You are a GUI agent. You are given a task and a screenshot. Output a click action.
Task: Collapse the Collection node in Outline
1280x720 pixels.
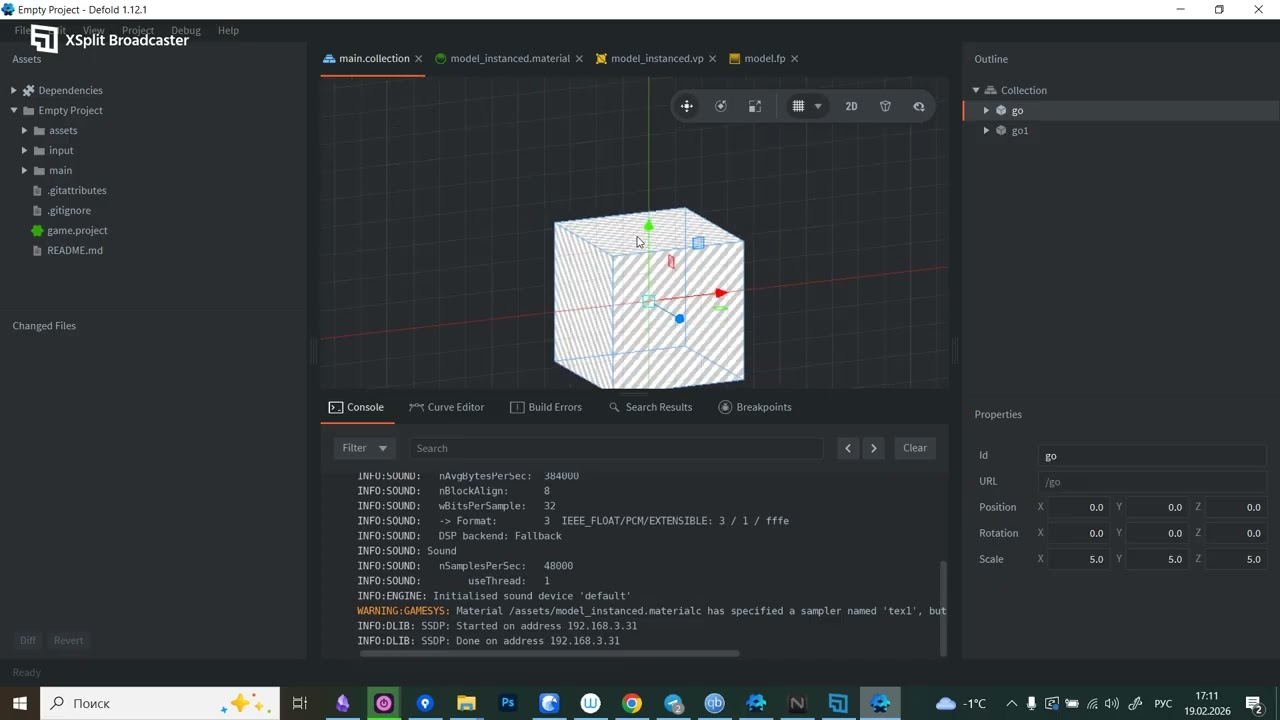pyautogui.click(x=976, y=90)
